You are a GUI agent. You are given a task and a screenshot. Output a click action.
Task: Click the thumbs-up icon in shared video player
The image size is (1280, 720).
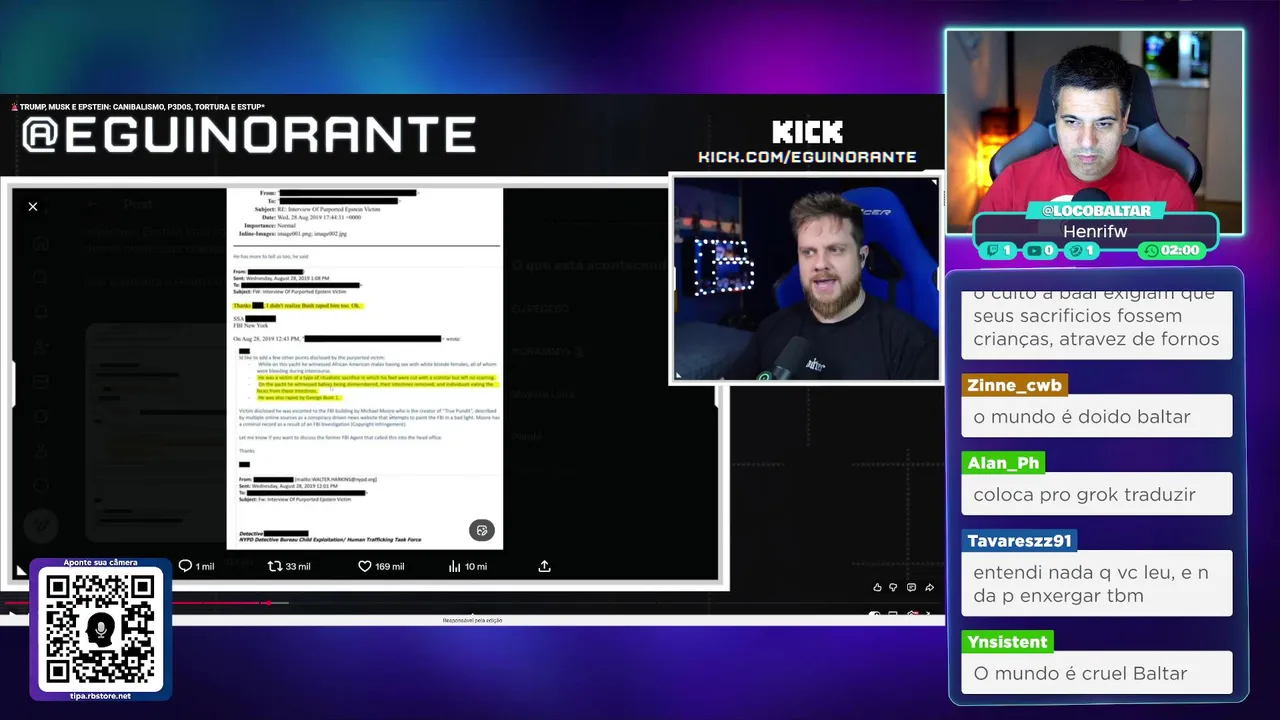point(877,587)
